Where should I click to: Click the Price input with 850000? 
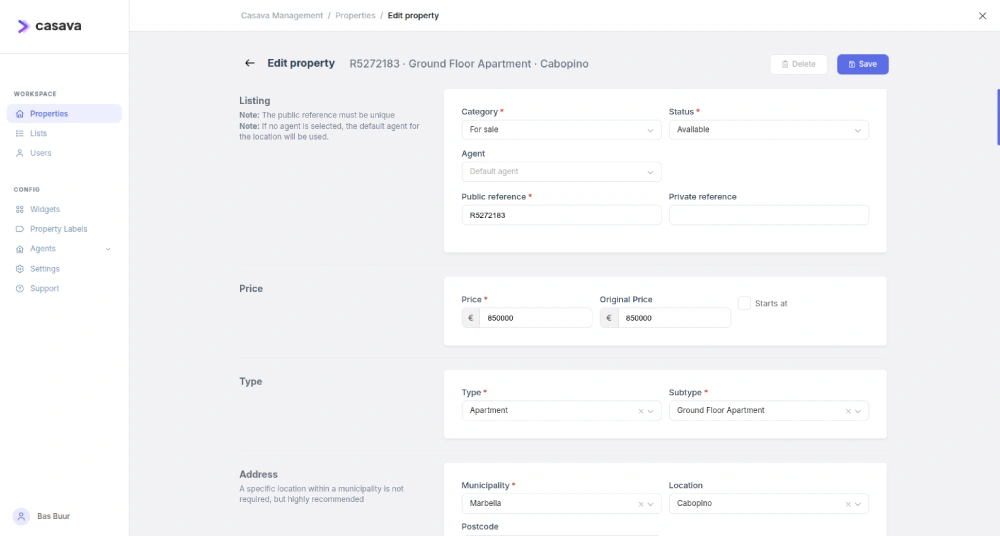pos(535,318)
